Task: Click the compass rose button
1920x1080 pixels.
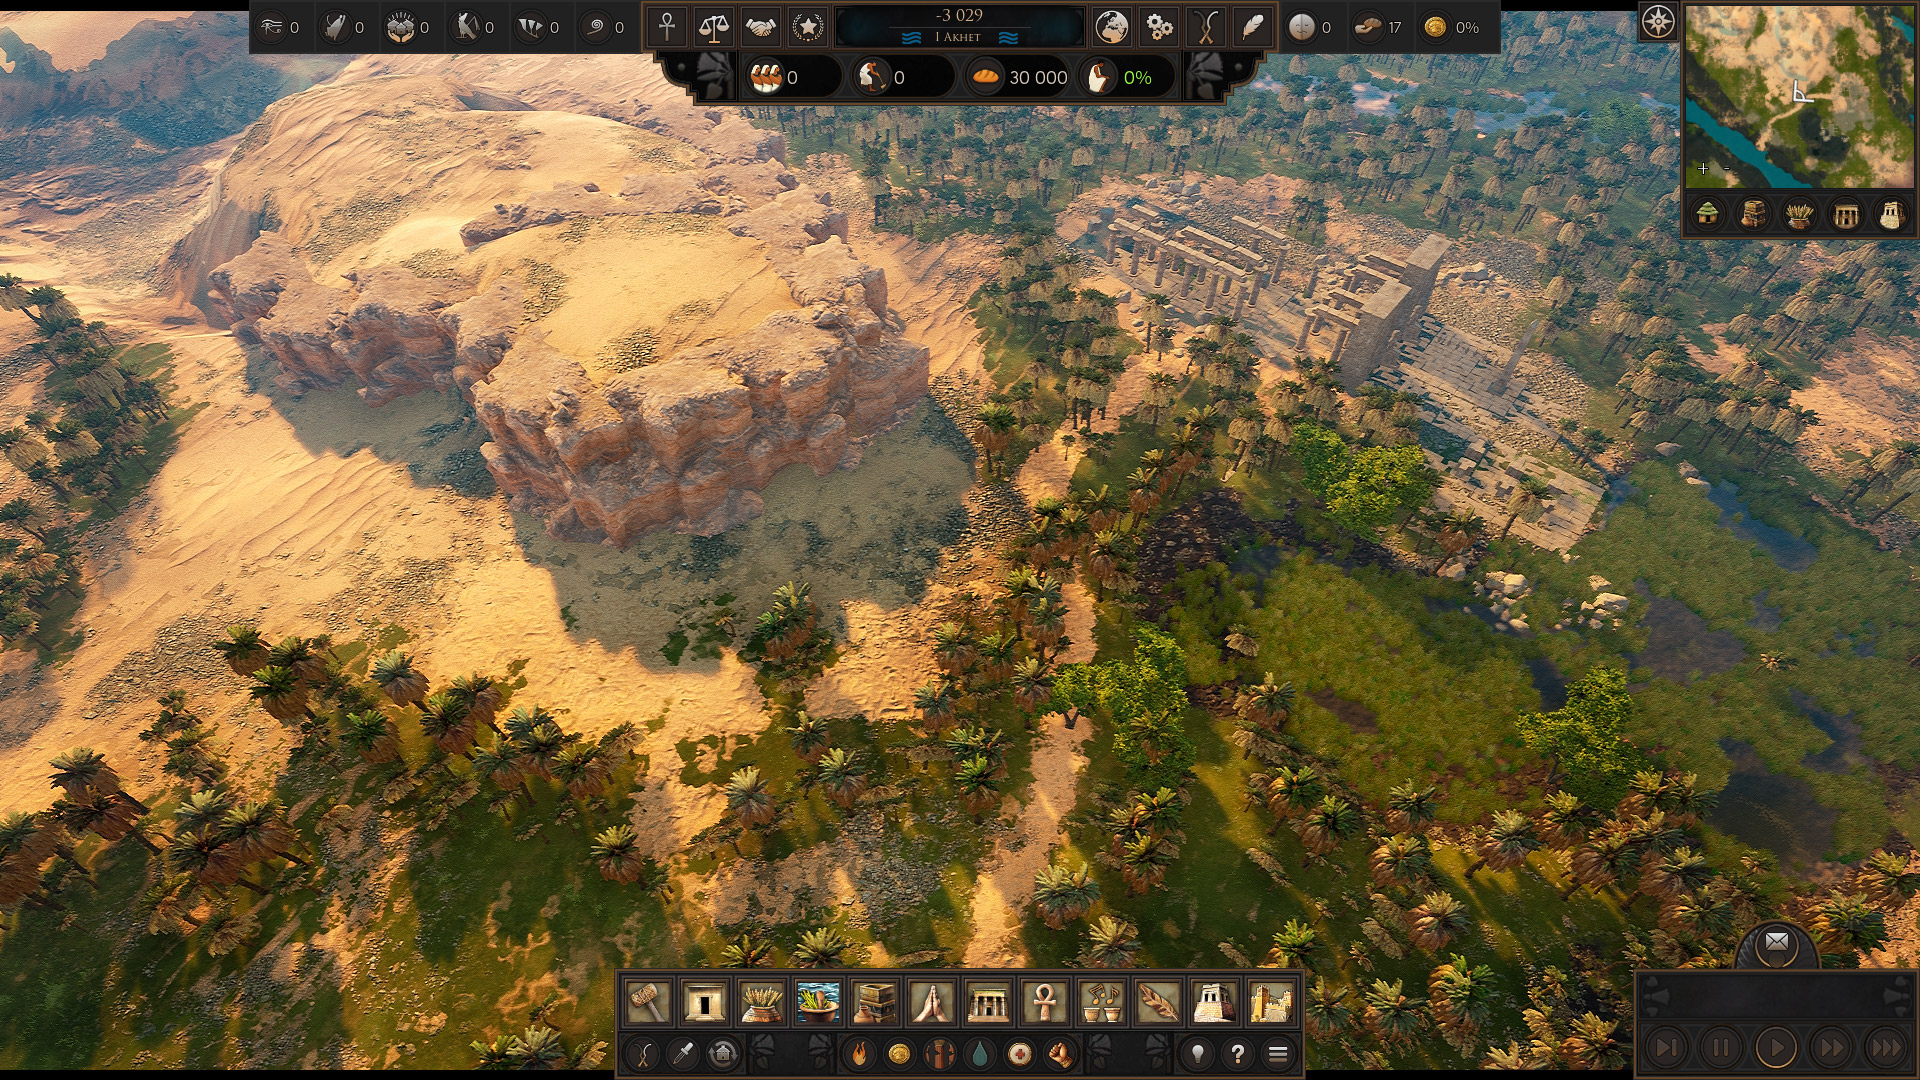Action: [1657, 21]
